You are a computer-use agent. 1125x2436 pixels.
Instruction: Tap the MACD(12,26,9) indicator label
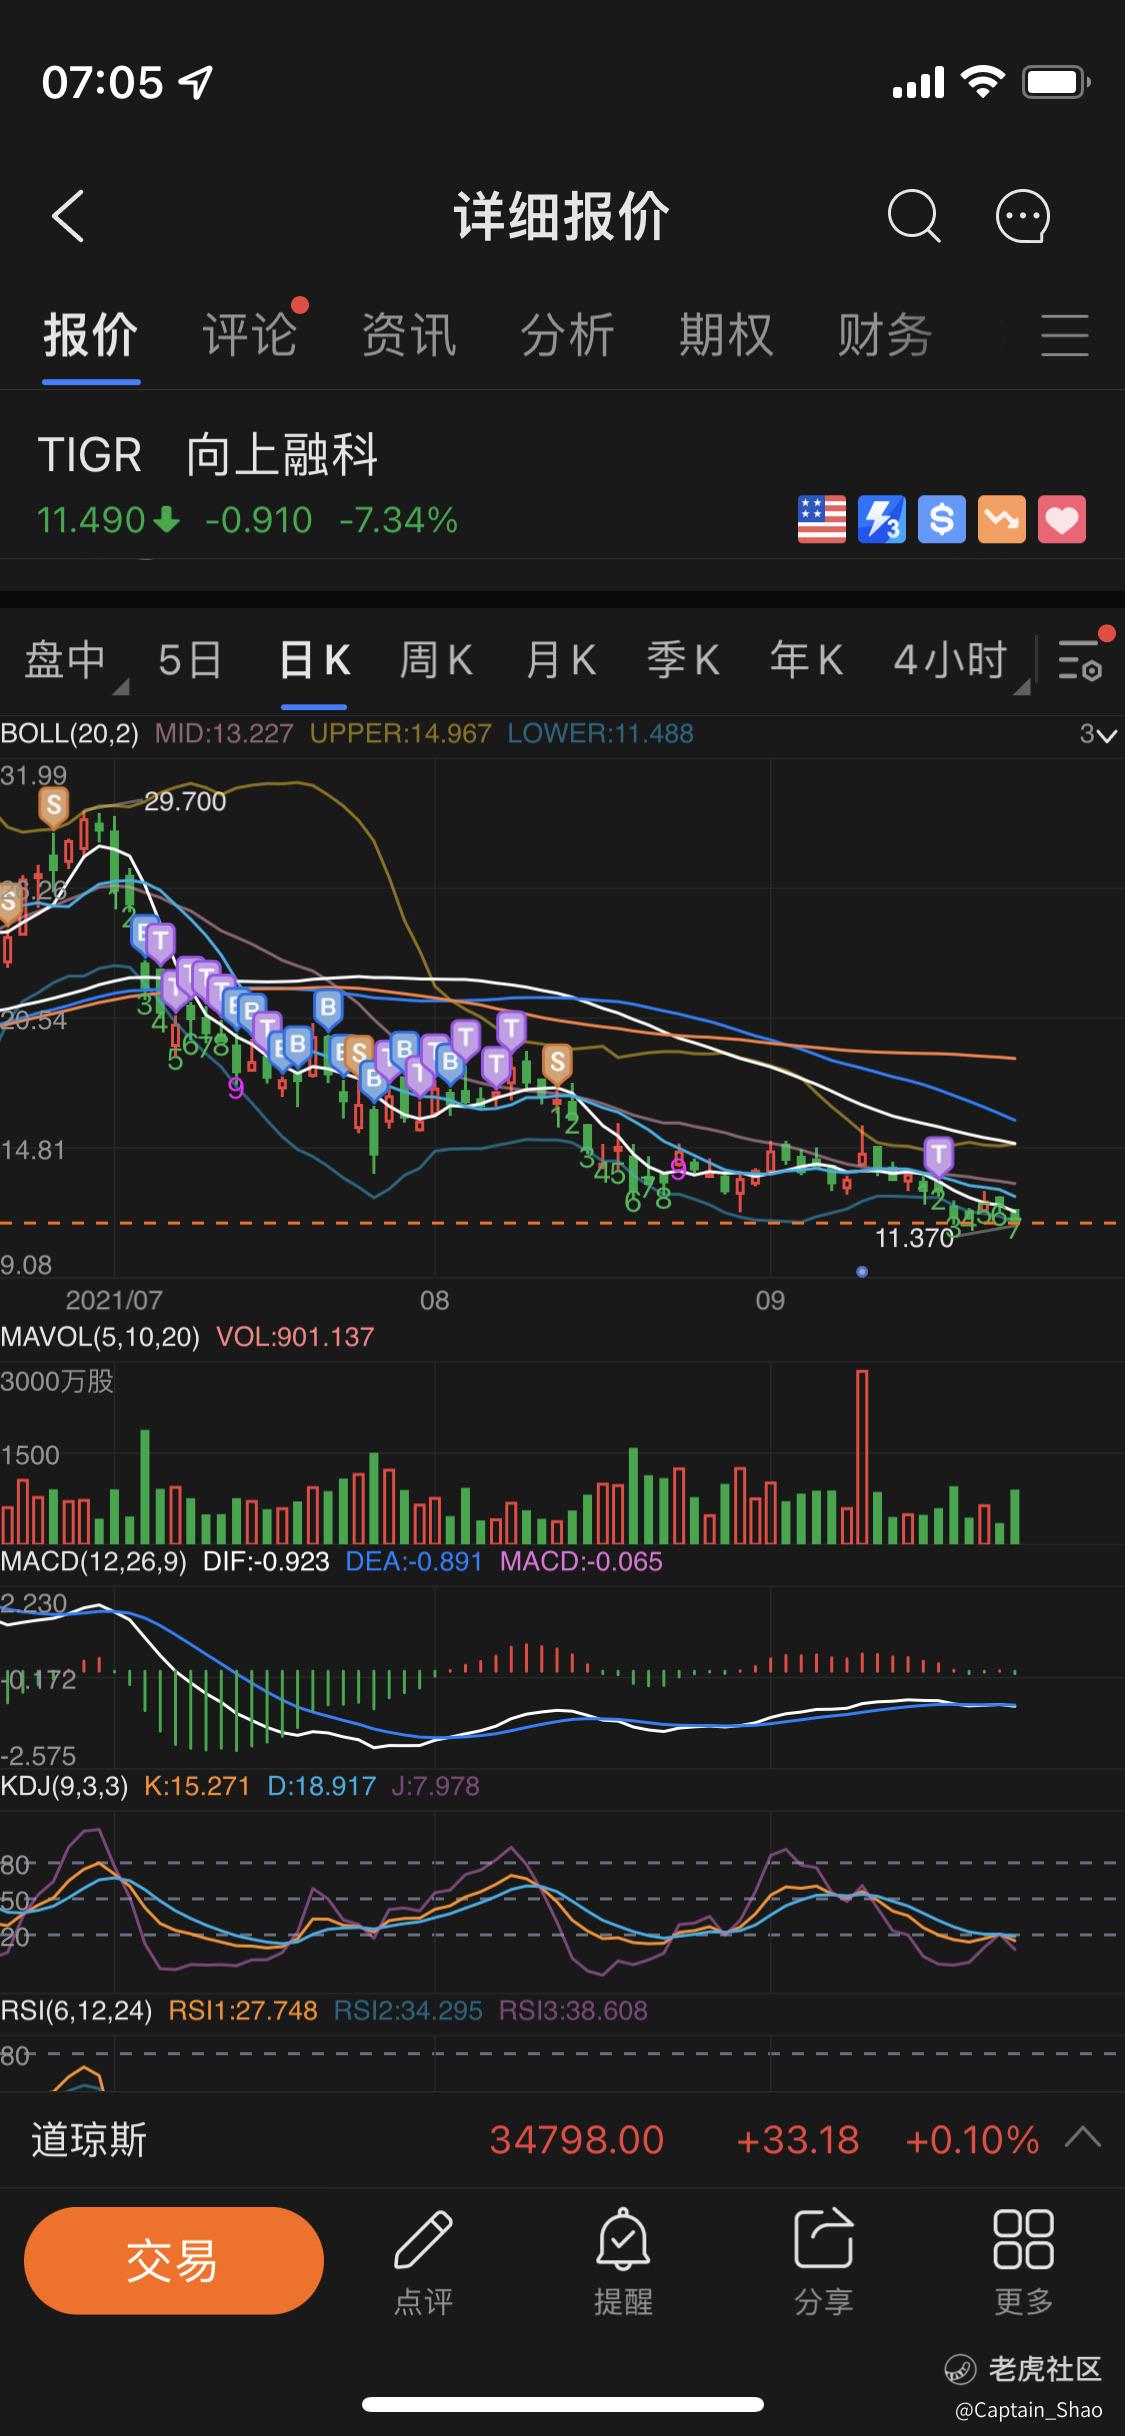pos(94,1562)
